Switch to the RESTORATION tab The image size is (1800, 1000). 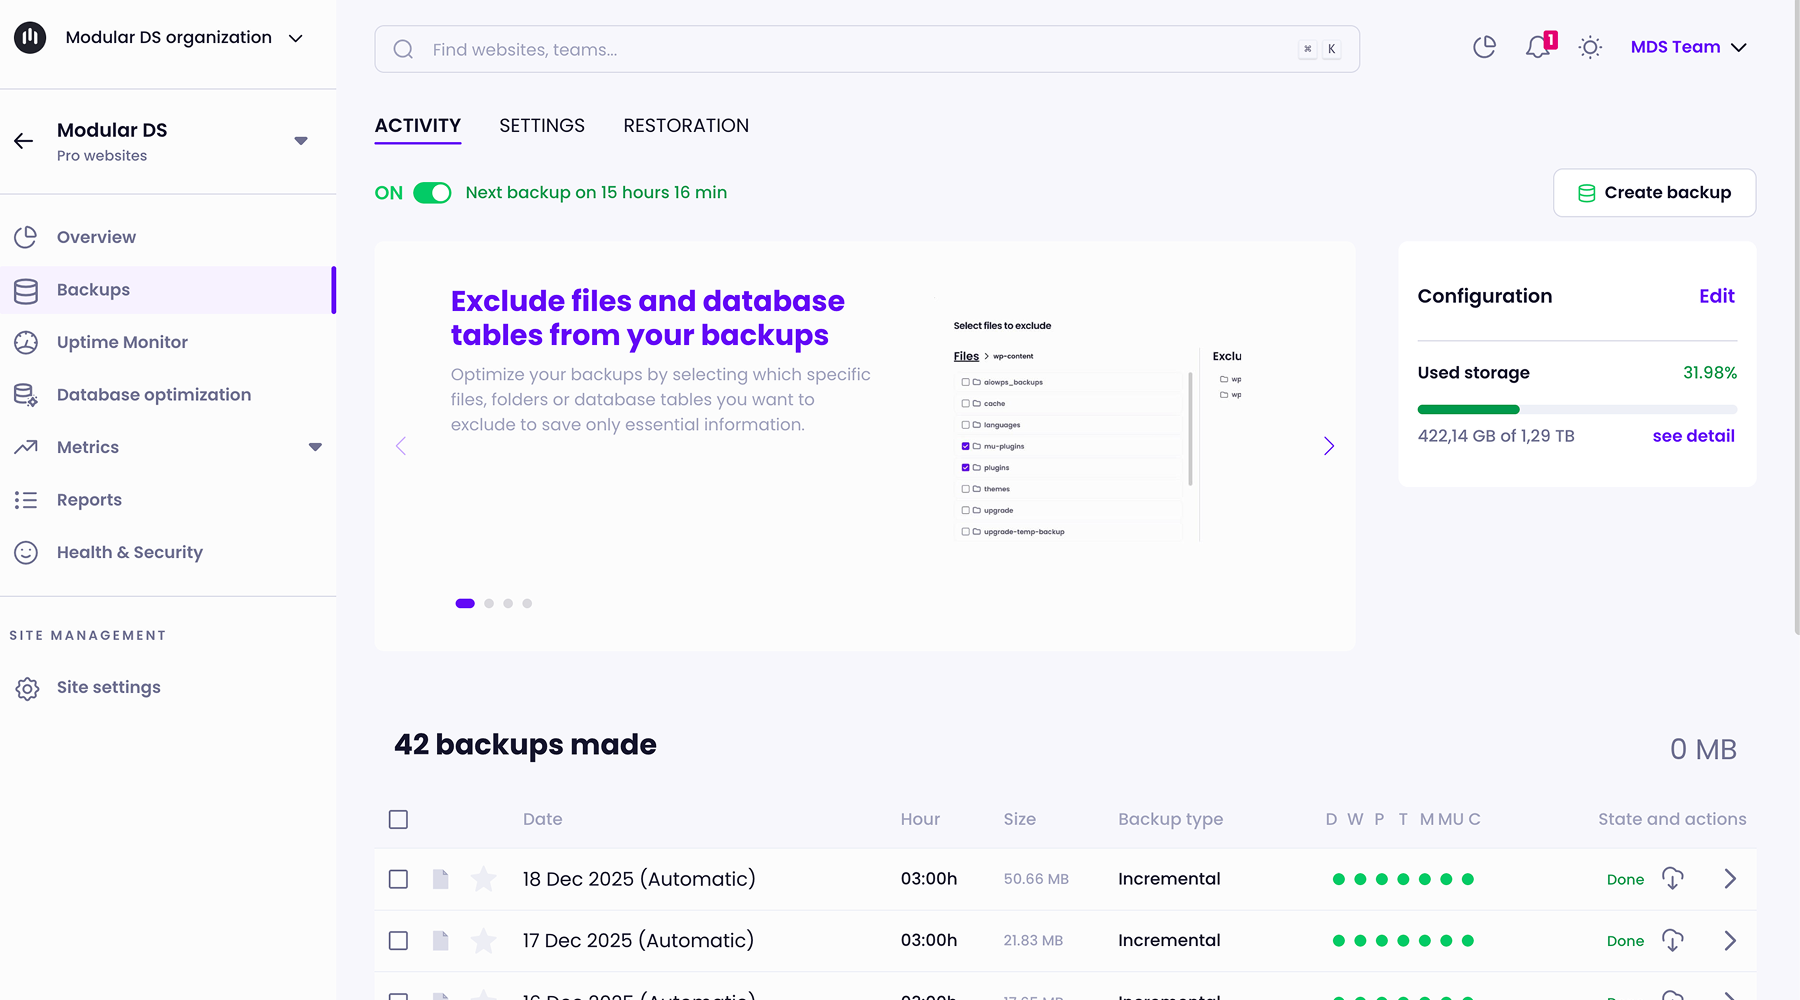[685, 126]
